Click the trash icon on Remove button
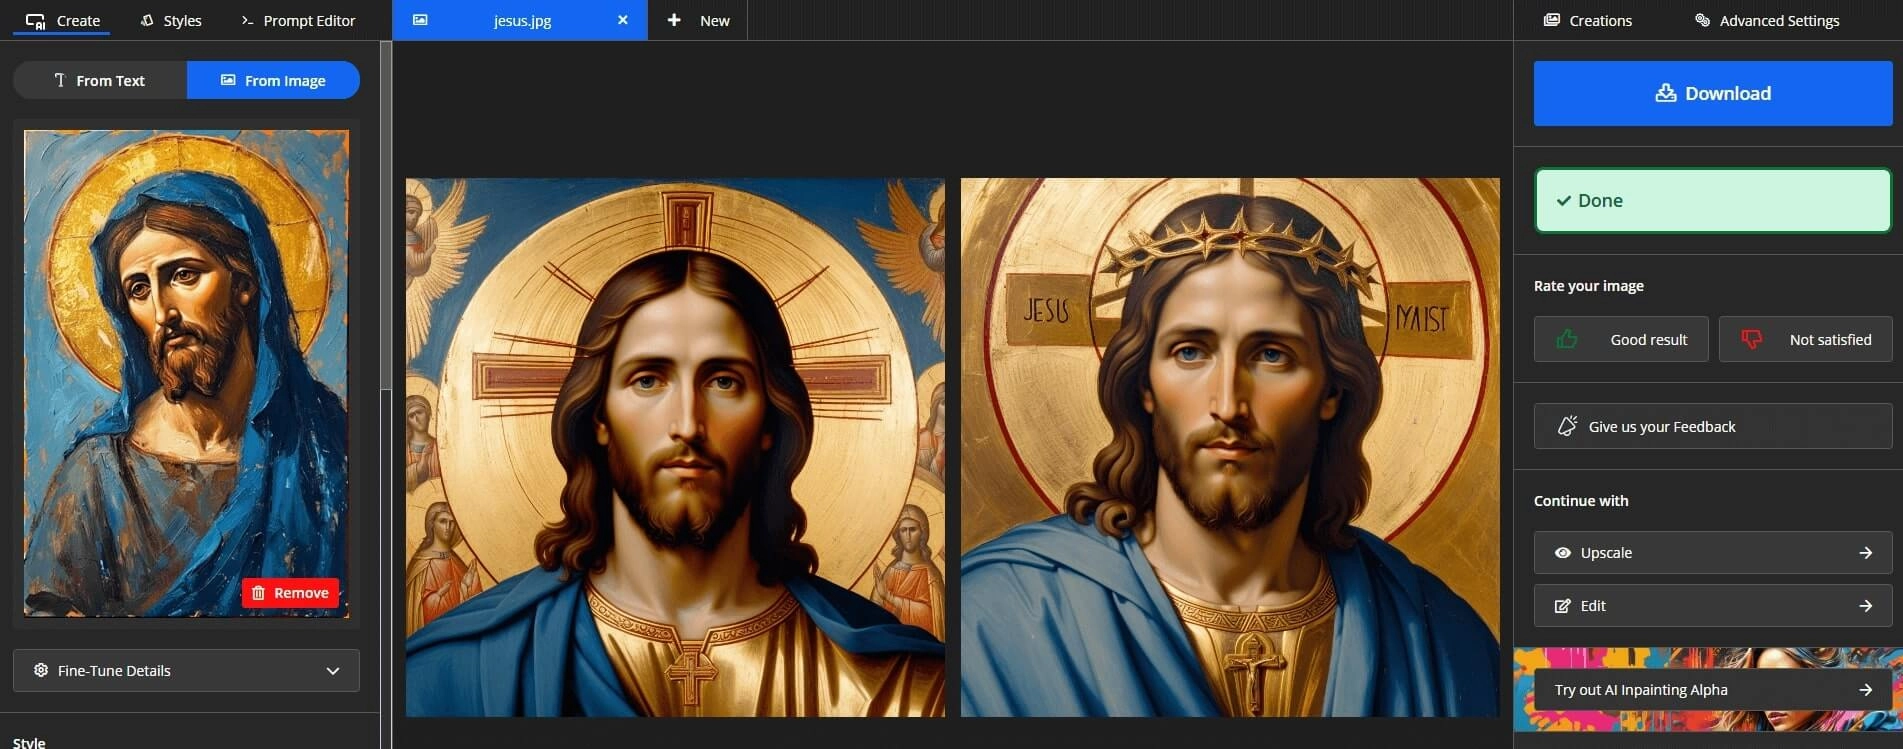Image resolution: width=1903 pixels, height=749 pixels. pyautogui.click(x=258, y=593)
